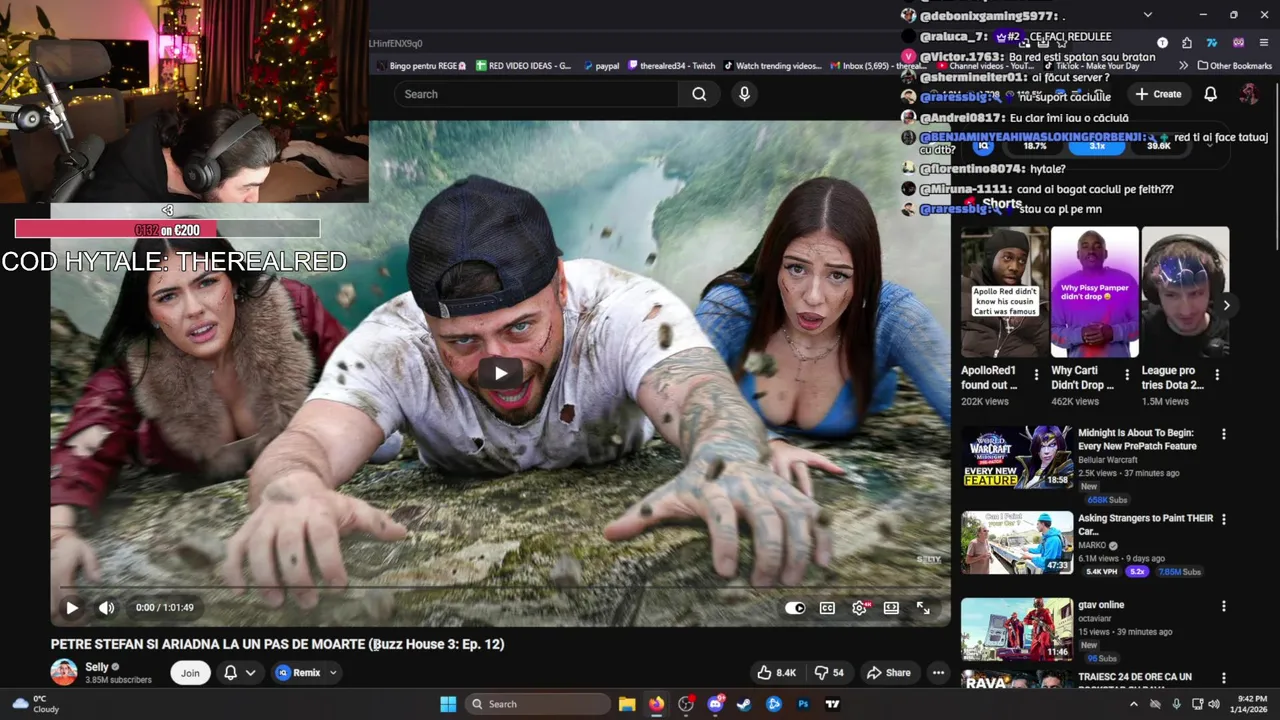This screenshot has width=1280, height=720.
Task: Toggle closed captions with the CC button
Action: 827,607
